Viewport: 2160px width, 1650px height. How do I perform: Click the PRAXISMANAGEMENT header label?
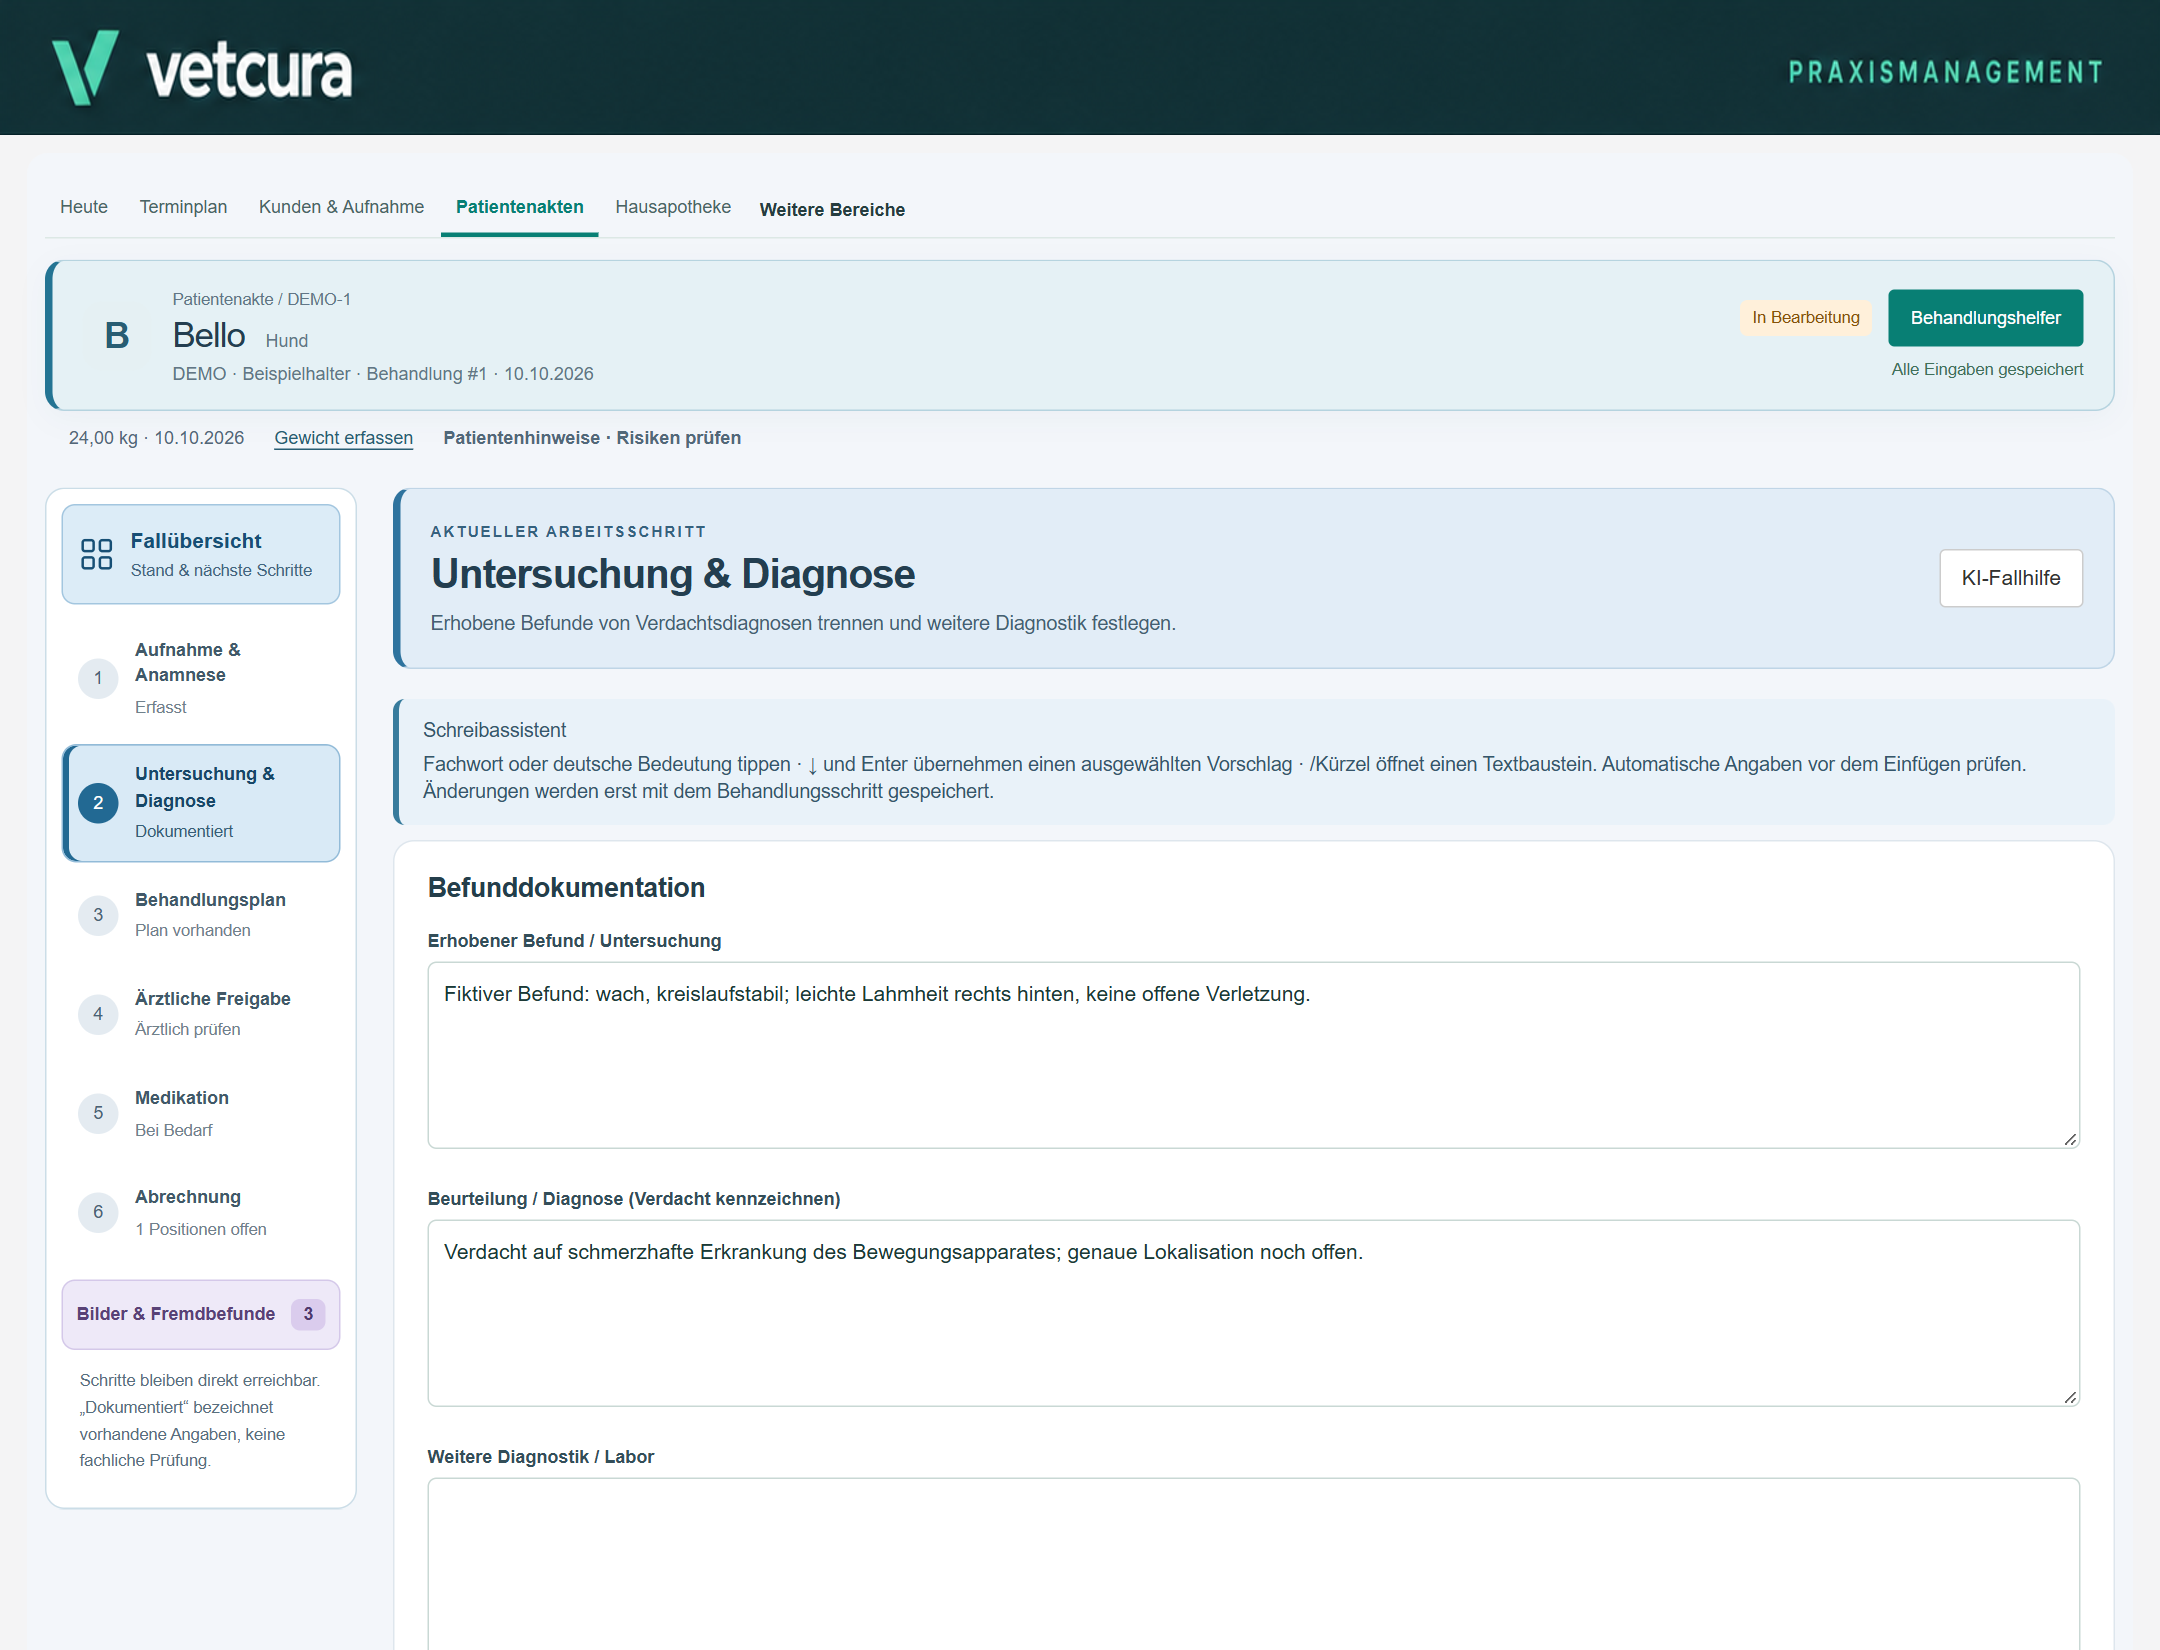(1946, 72)
